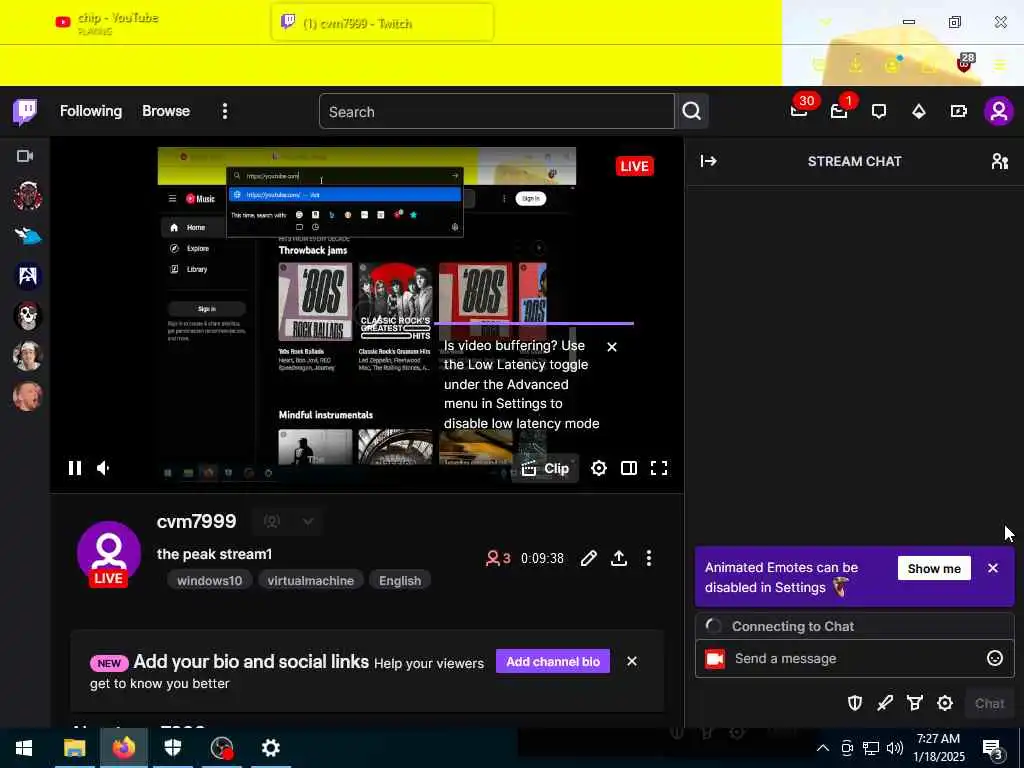
Task: Click the cvm7999 channel name
Action: (x=197, y=521)
